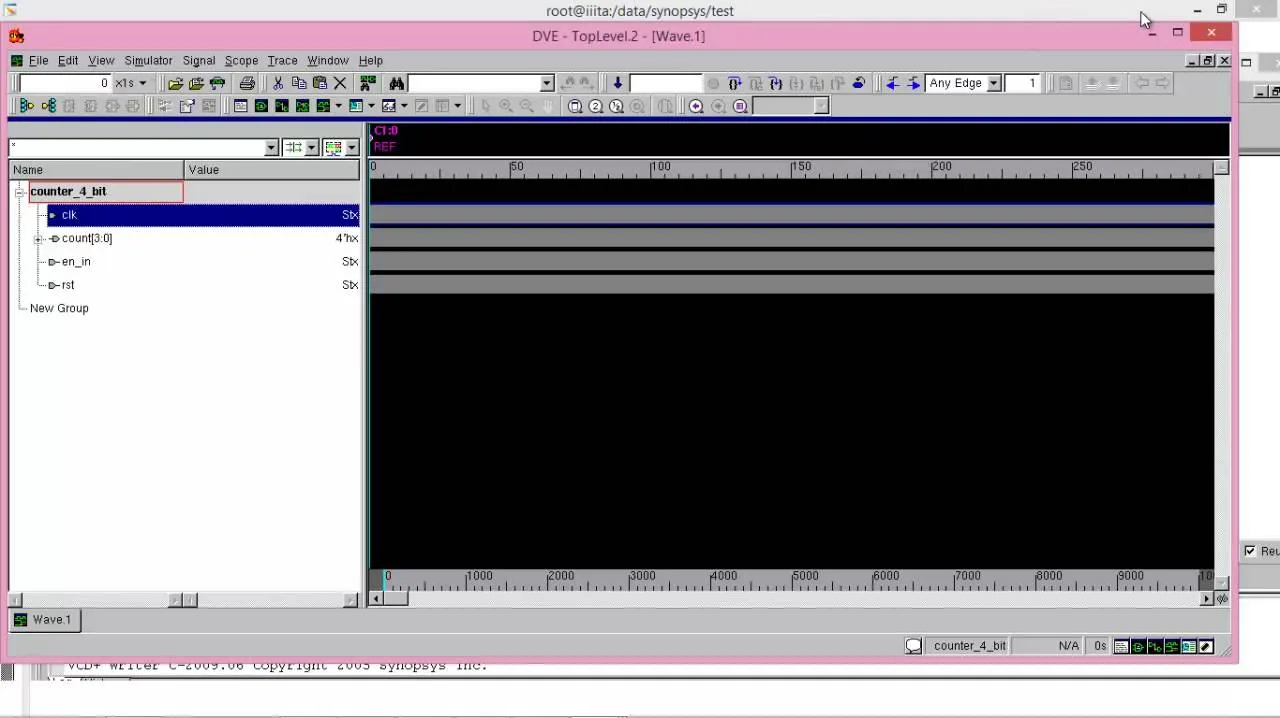Open the Signal menu
Image resolution: width=1280 pixels, height=718 pixels.
point(199,60)
